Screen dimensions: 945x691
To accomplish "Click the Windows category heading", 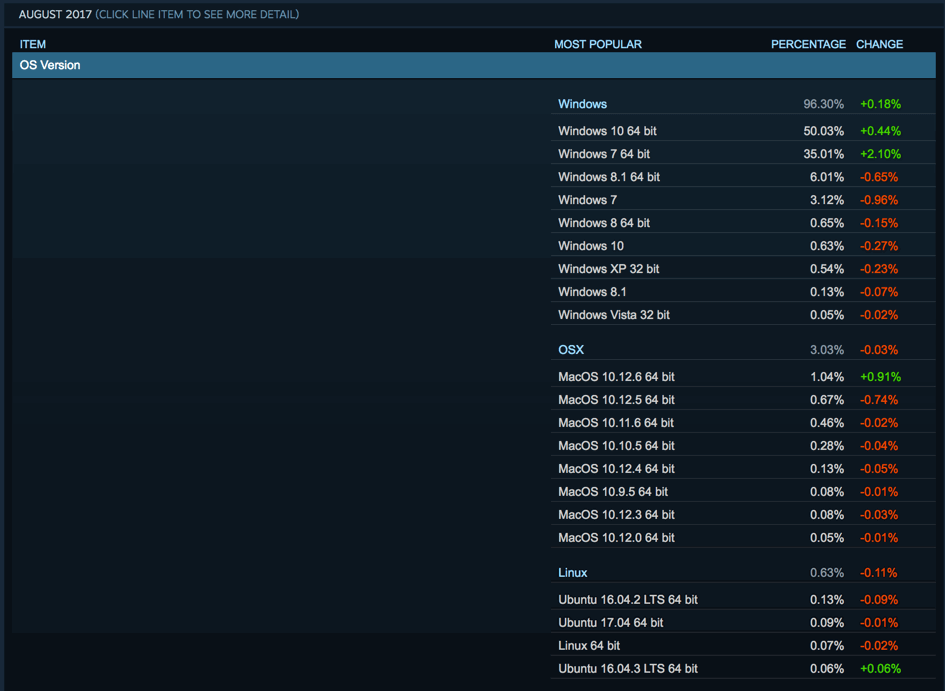I will [x=582, y=104].
